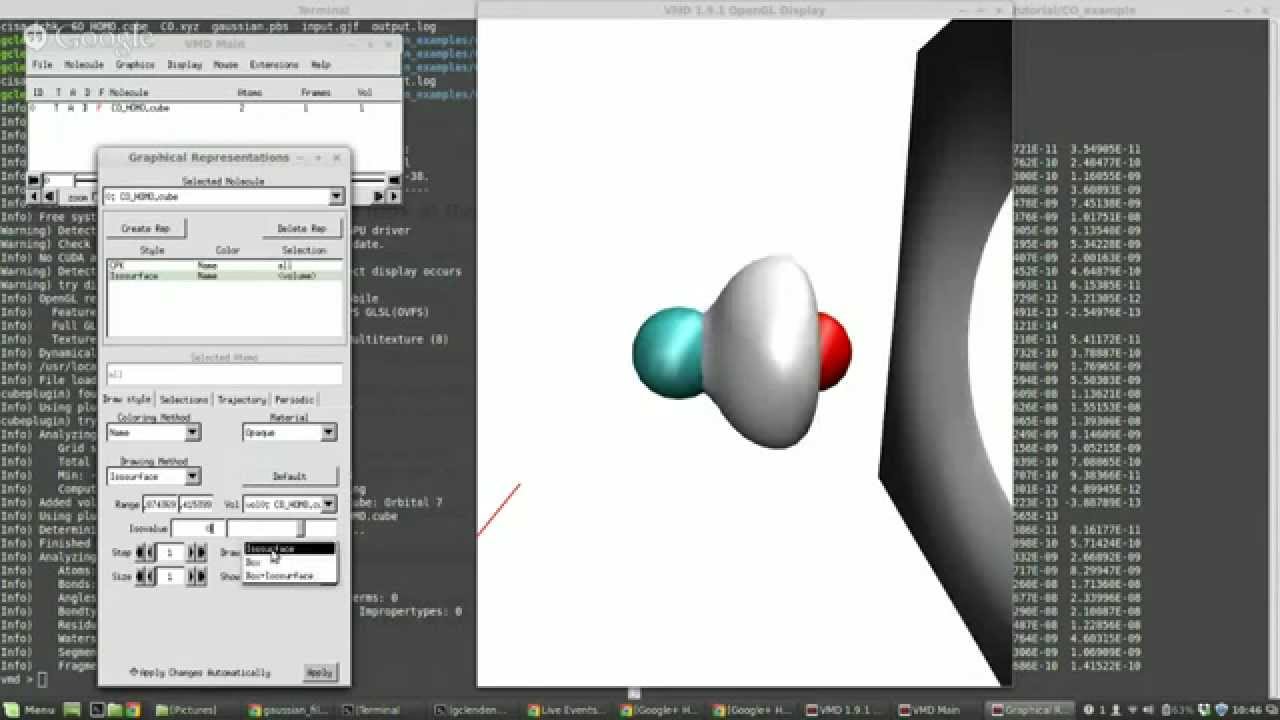Click the Delete Rep button
This screenshot has width=1280, height=720.
pyautogui.click(x=302, y=228)
